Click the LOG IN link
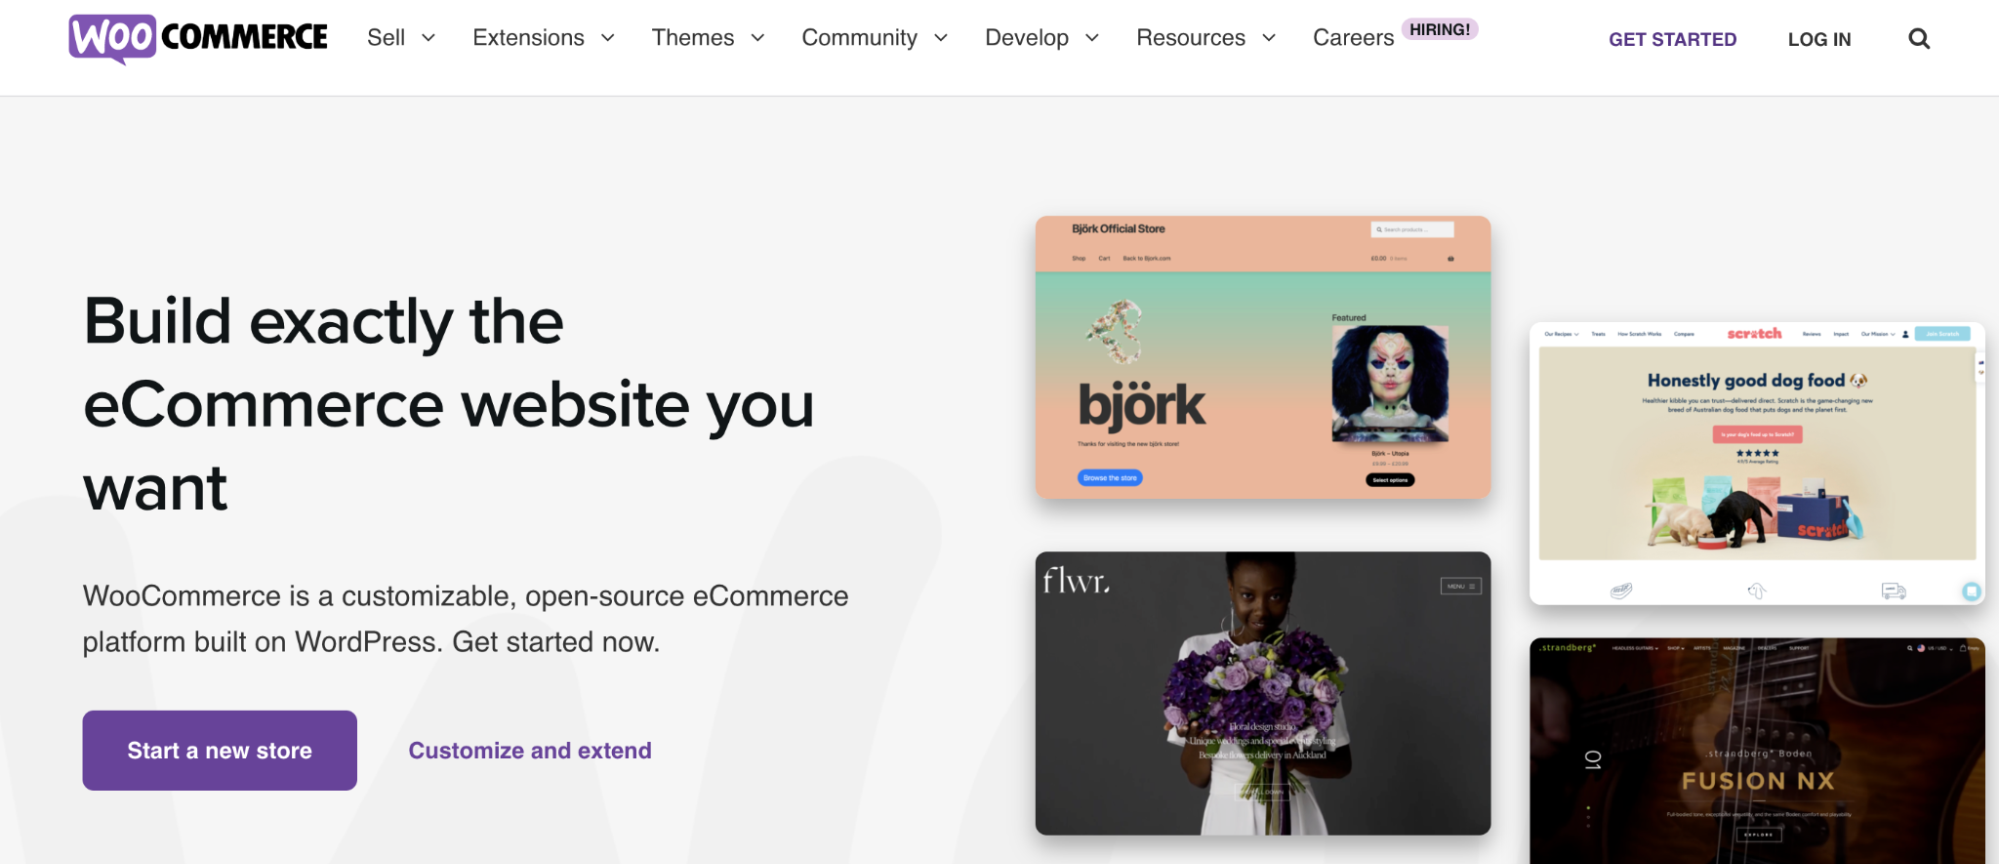The height and width of the screenshot is (864, 1999). (1819, 39)
